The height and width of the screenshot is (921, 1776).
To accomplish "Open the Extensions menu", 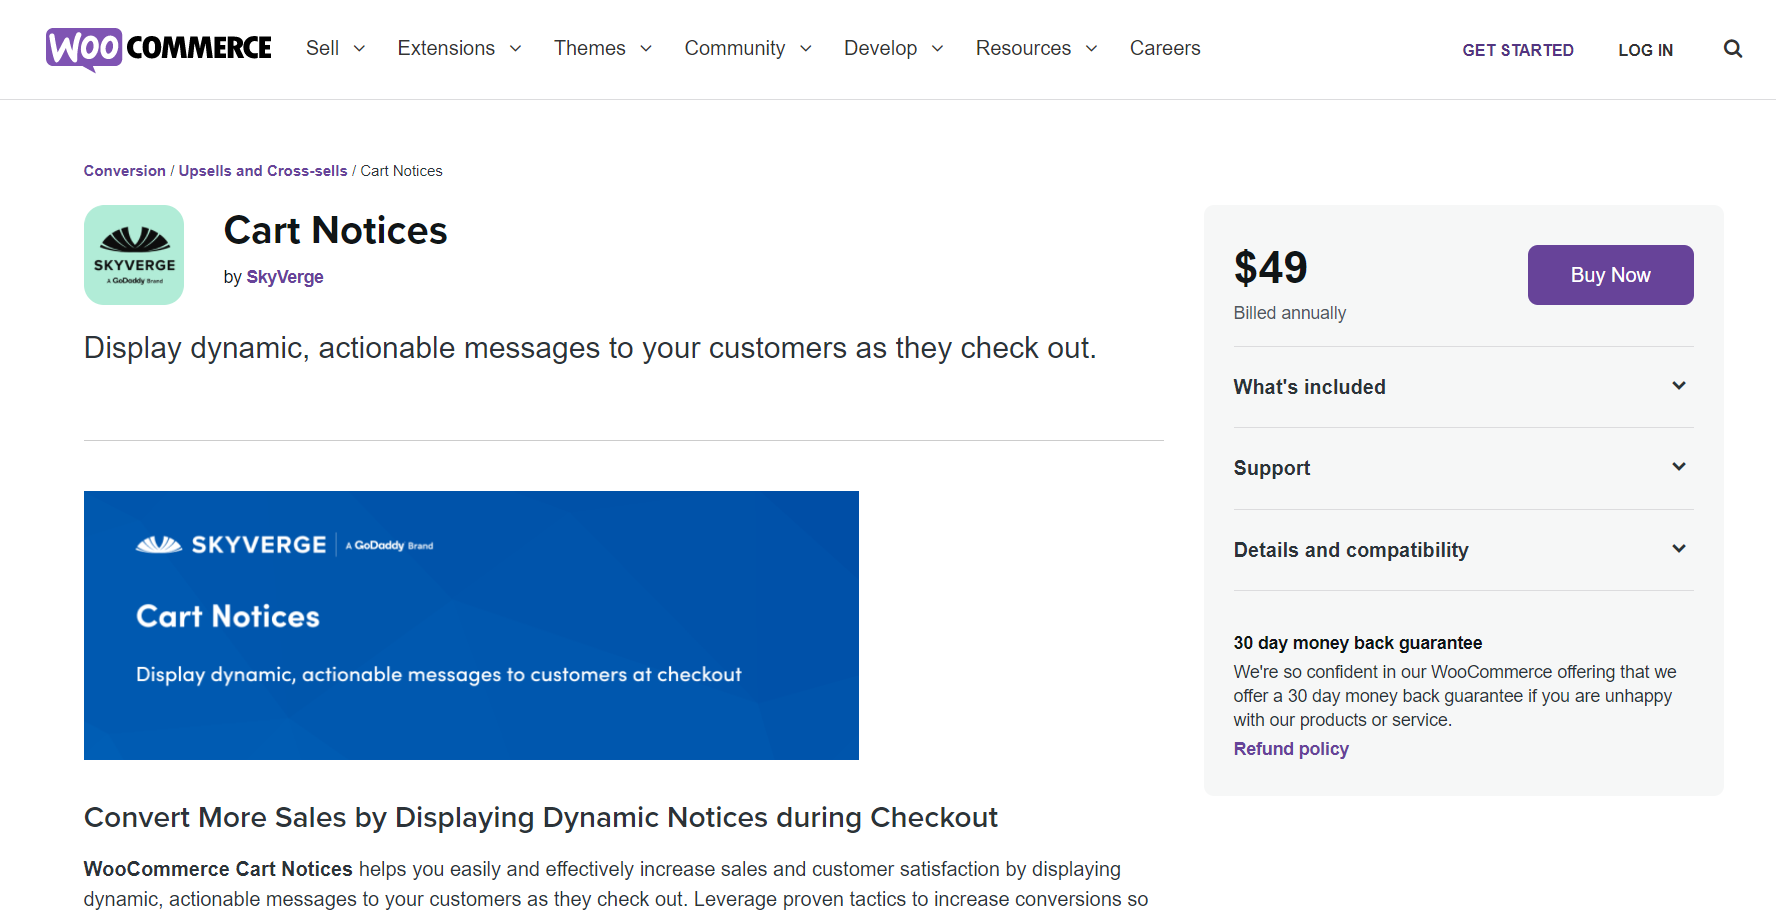I will (x=459, y=48).
